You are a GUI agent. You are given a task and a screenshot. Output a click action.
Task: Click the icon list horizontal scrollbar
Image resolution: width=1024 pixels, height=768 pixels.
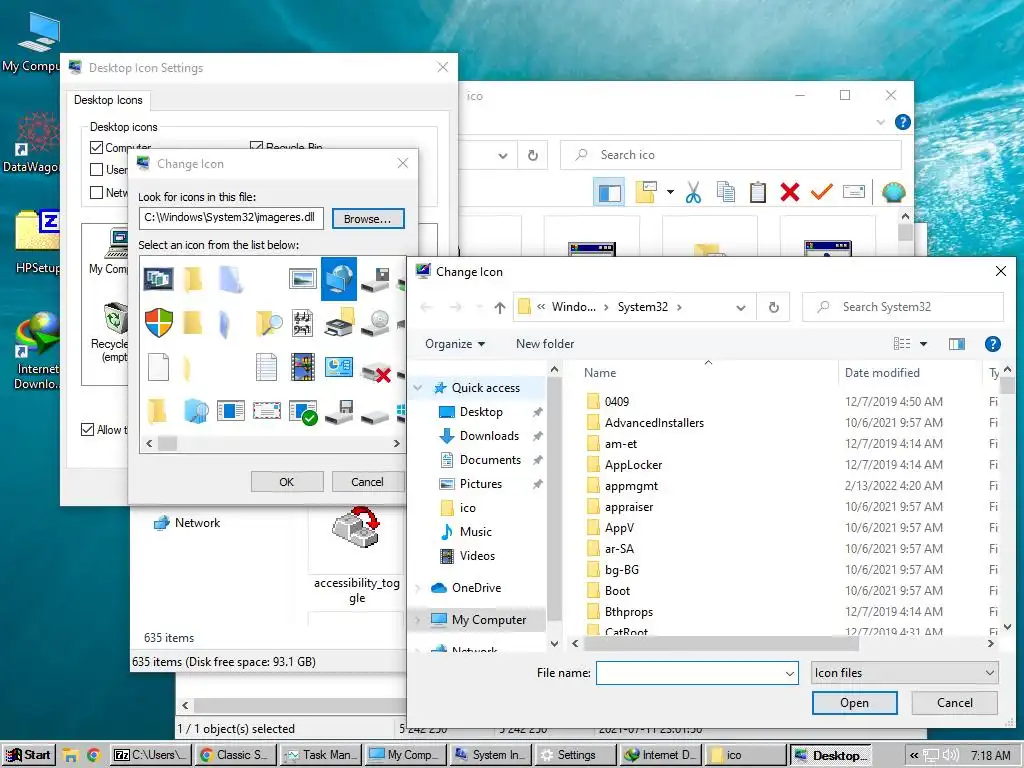pyautogui.click(x=273, y=443)
